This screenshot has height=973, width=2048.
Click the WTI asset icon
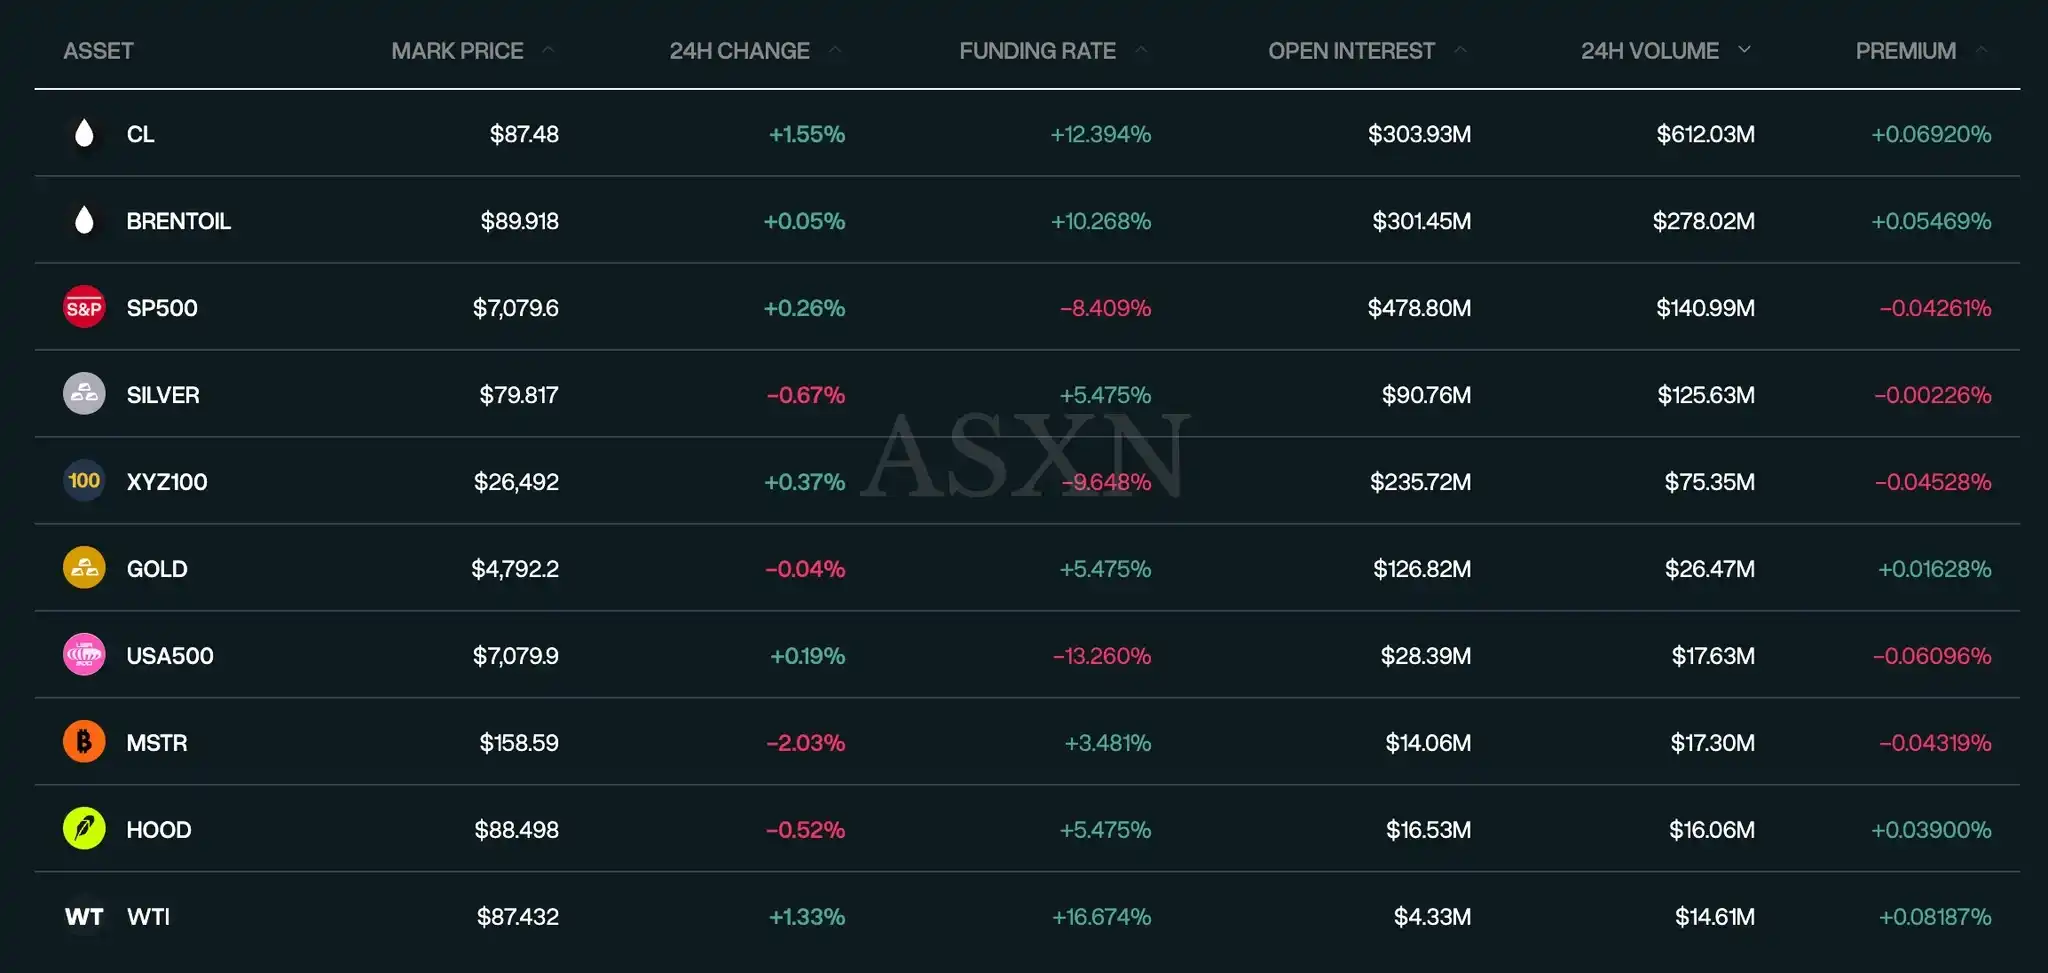(x=84, y=916)
